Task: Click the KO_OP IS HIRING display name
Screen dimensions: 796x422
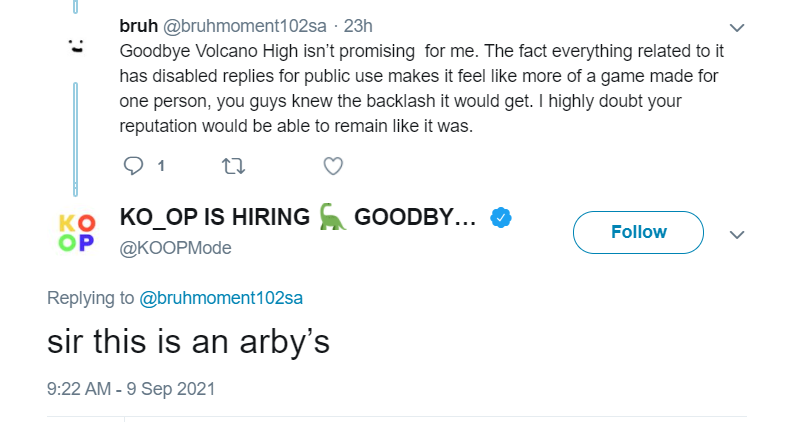Action: [298, 217]
